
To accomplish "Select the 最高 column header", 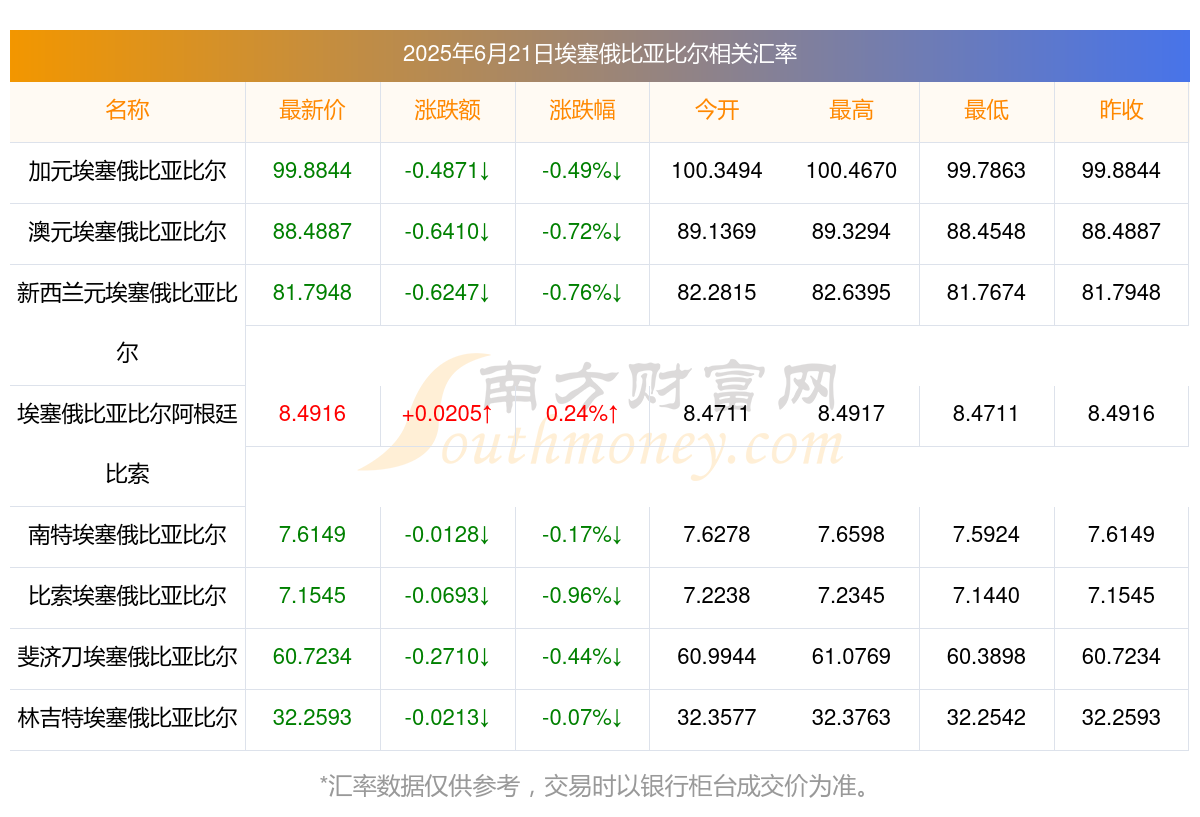I will tap(851, 110).
